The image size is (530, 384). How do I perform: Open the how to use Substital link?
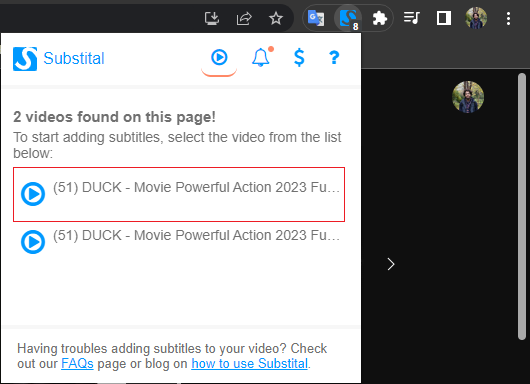[249, 364]
